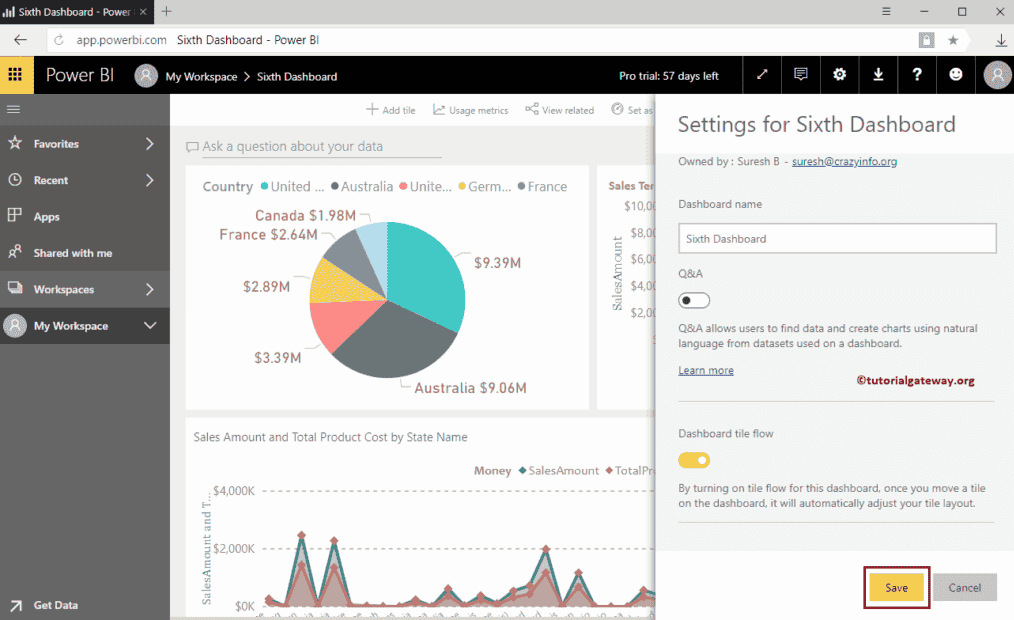Click the feedback smiley face icon
The width and height of the screenshot is (1014, 620).
click(956, 75)
